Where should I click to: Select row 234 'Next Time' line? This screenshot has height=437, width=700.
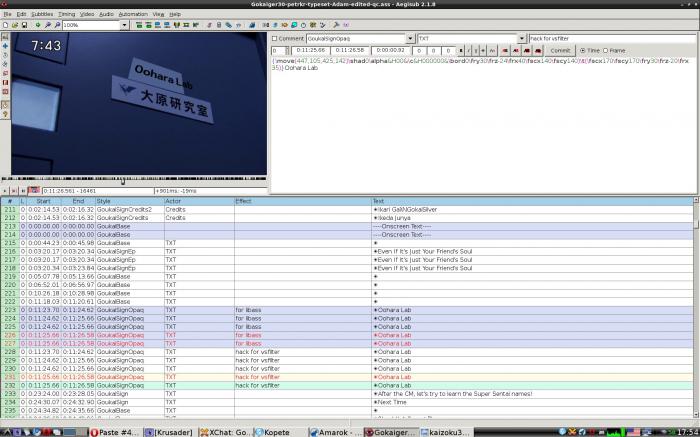click(x=346, y=402)
